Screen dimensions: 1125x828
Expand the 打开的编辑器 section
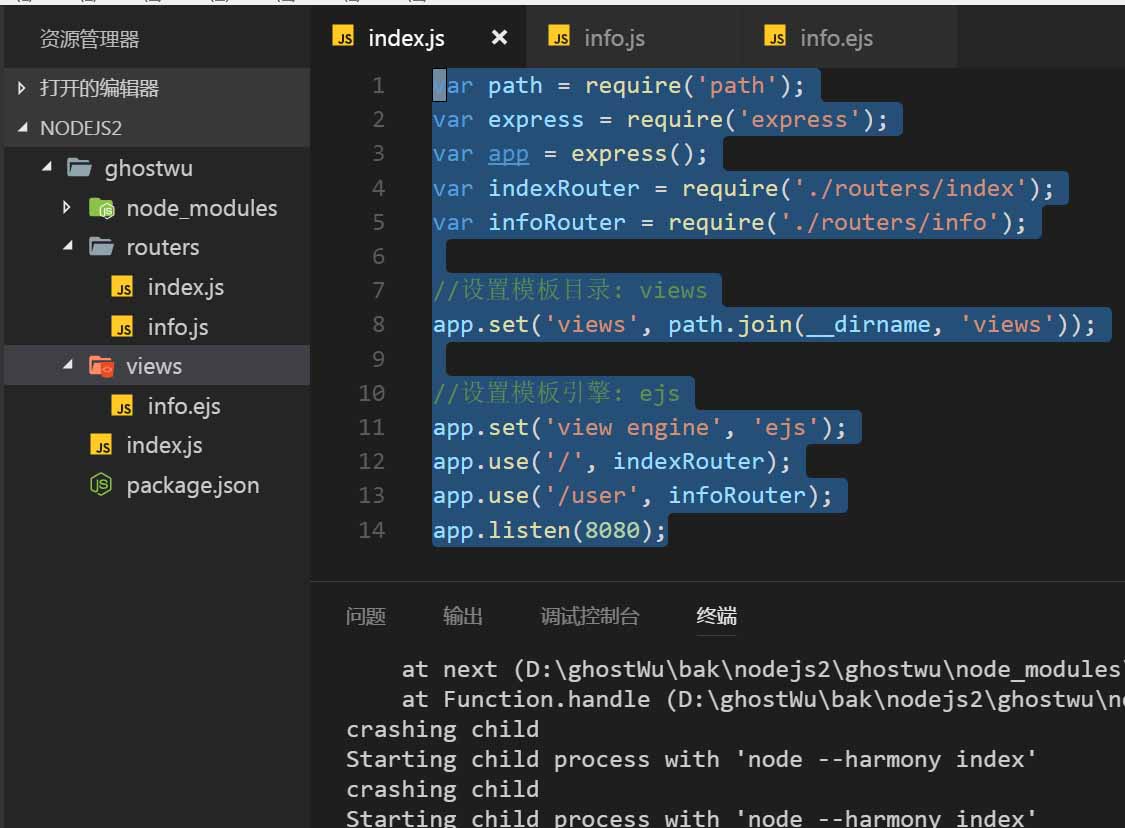click(22, 88)
